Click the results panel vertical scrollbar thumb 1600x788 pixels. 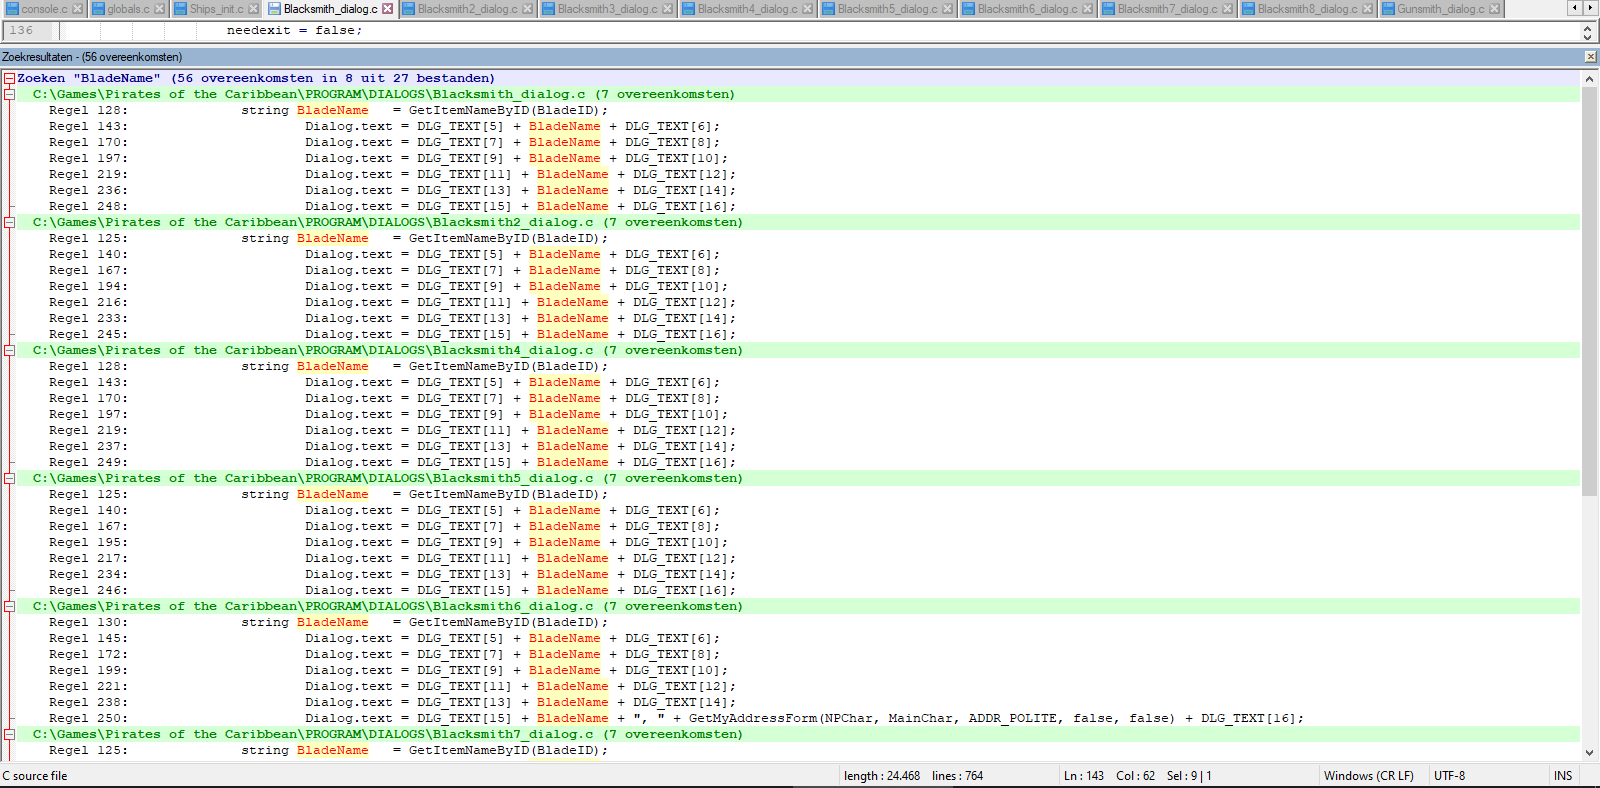(1589, 290)
